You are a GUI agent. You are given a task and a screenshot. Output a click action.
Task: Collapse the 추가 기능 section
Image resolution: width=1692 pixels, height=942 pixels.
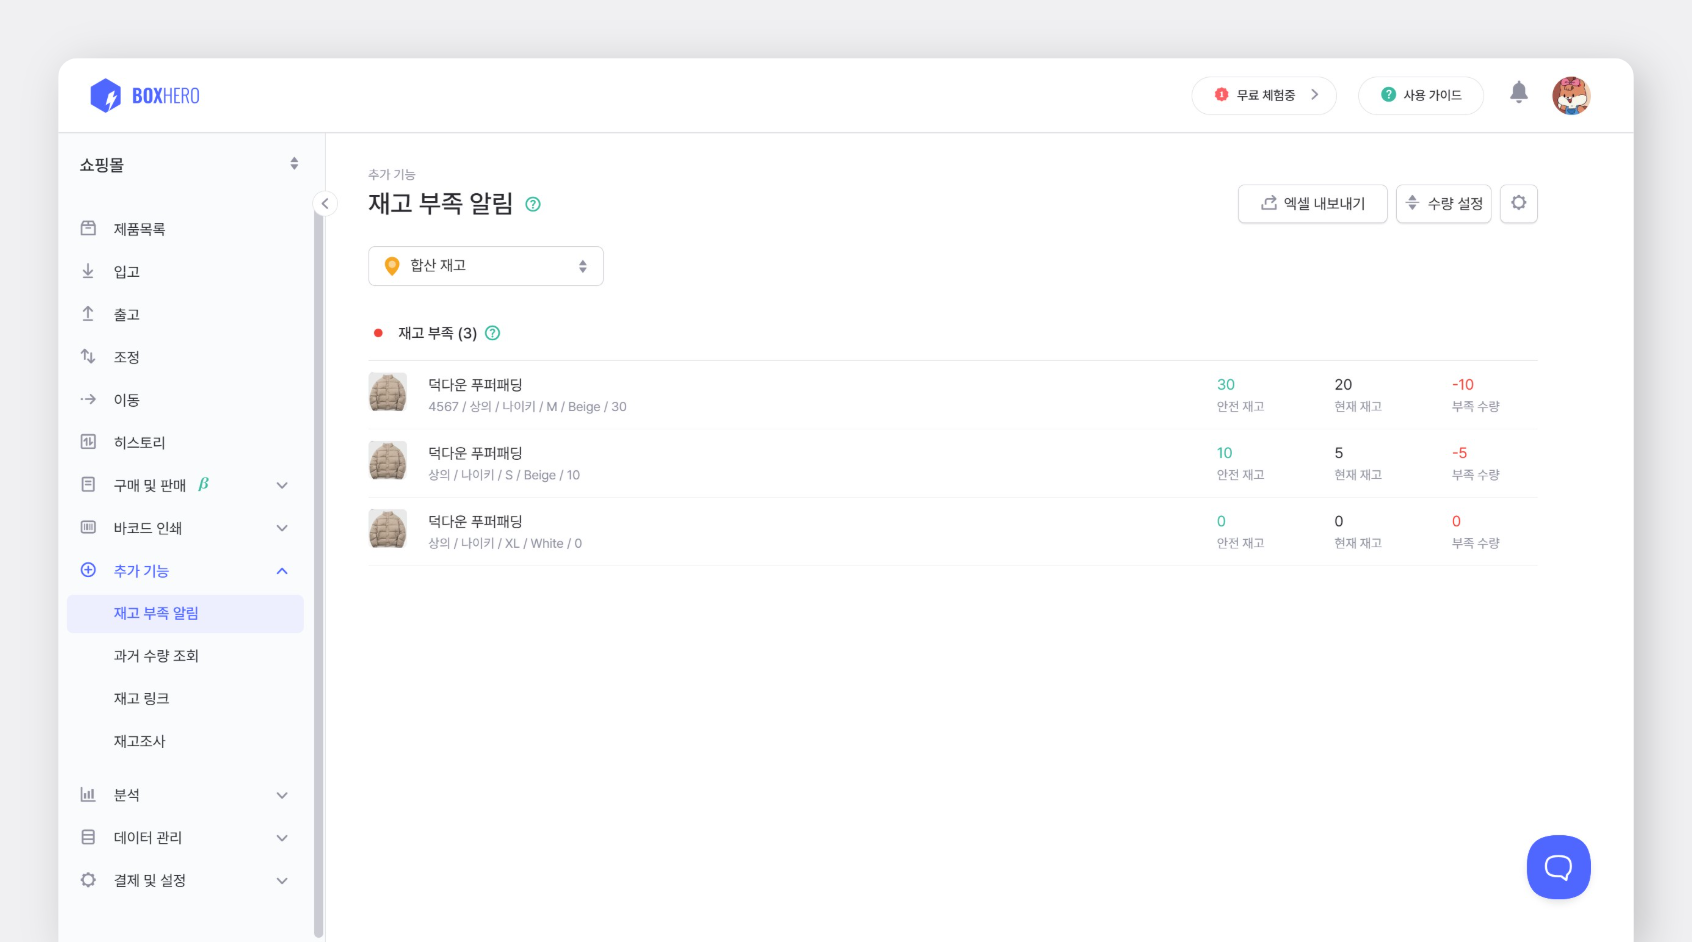282,570
